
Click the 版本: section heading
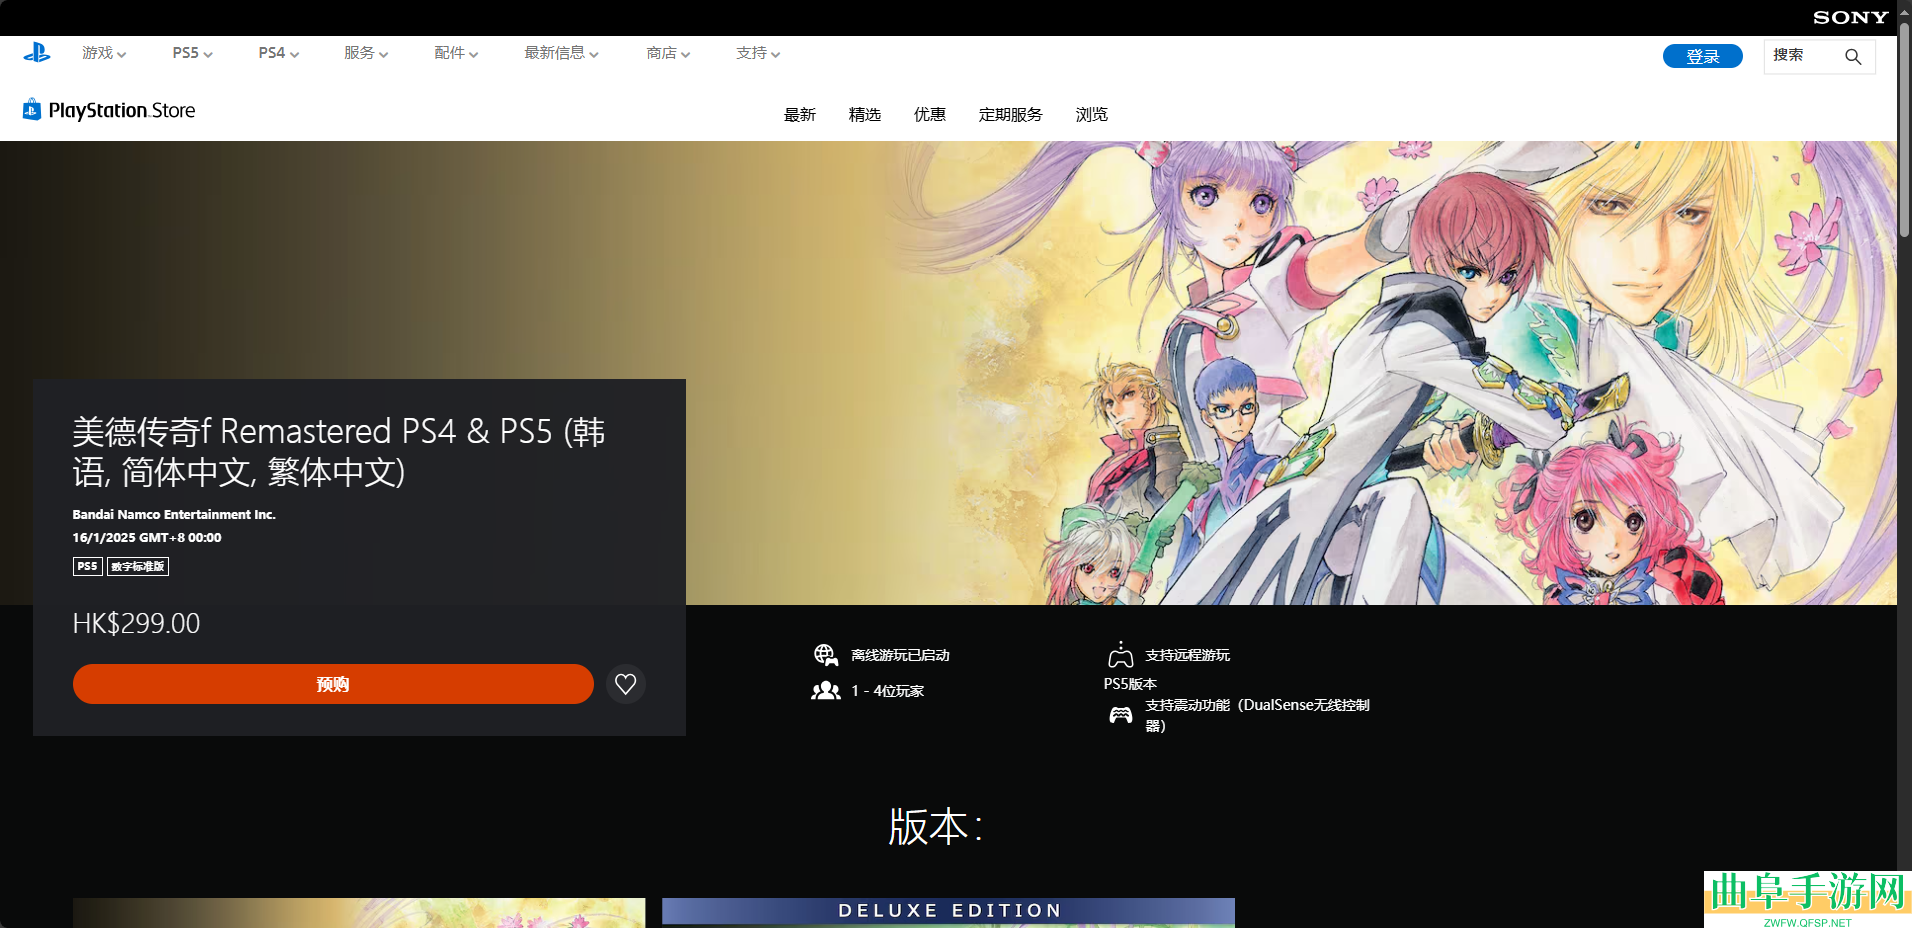tap(936, 827)
